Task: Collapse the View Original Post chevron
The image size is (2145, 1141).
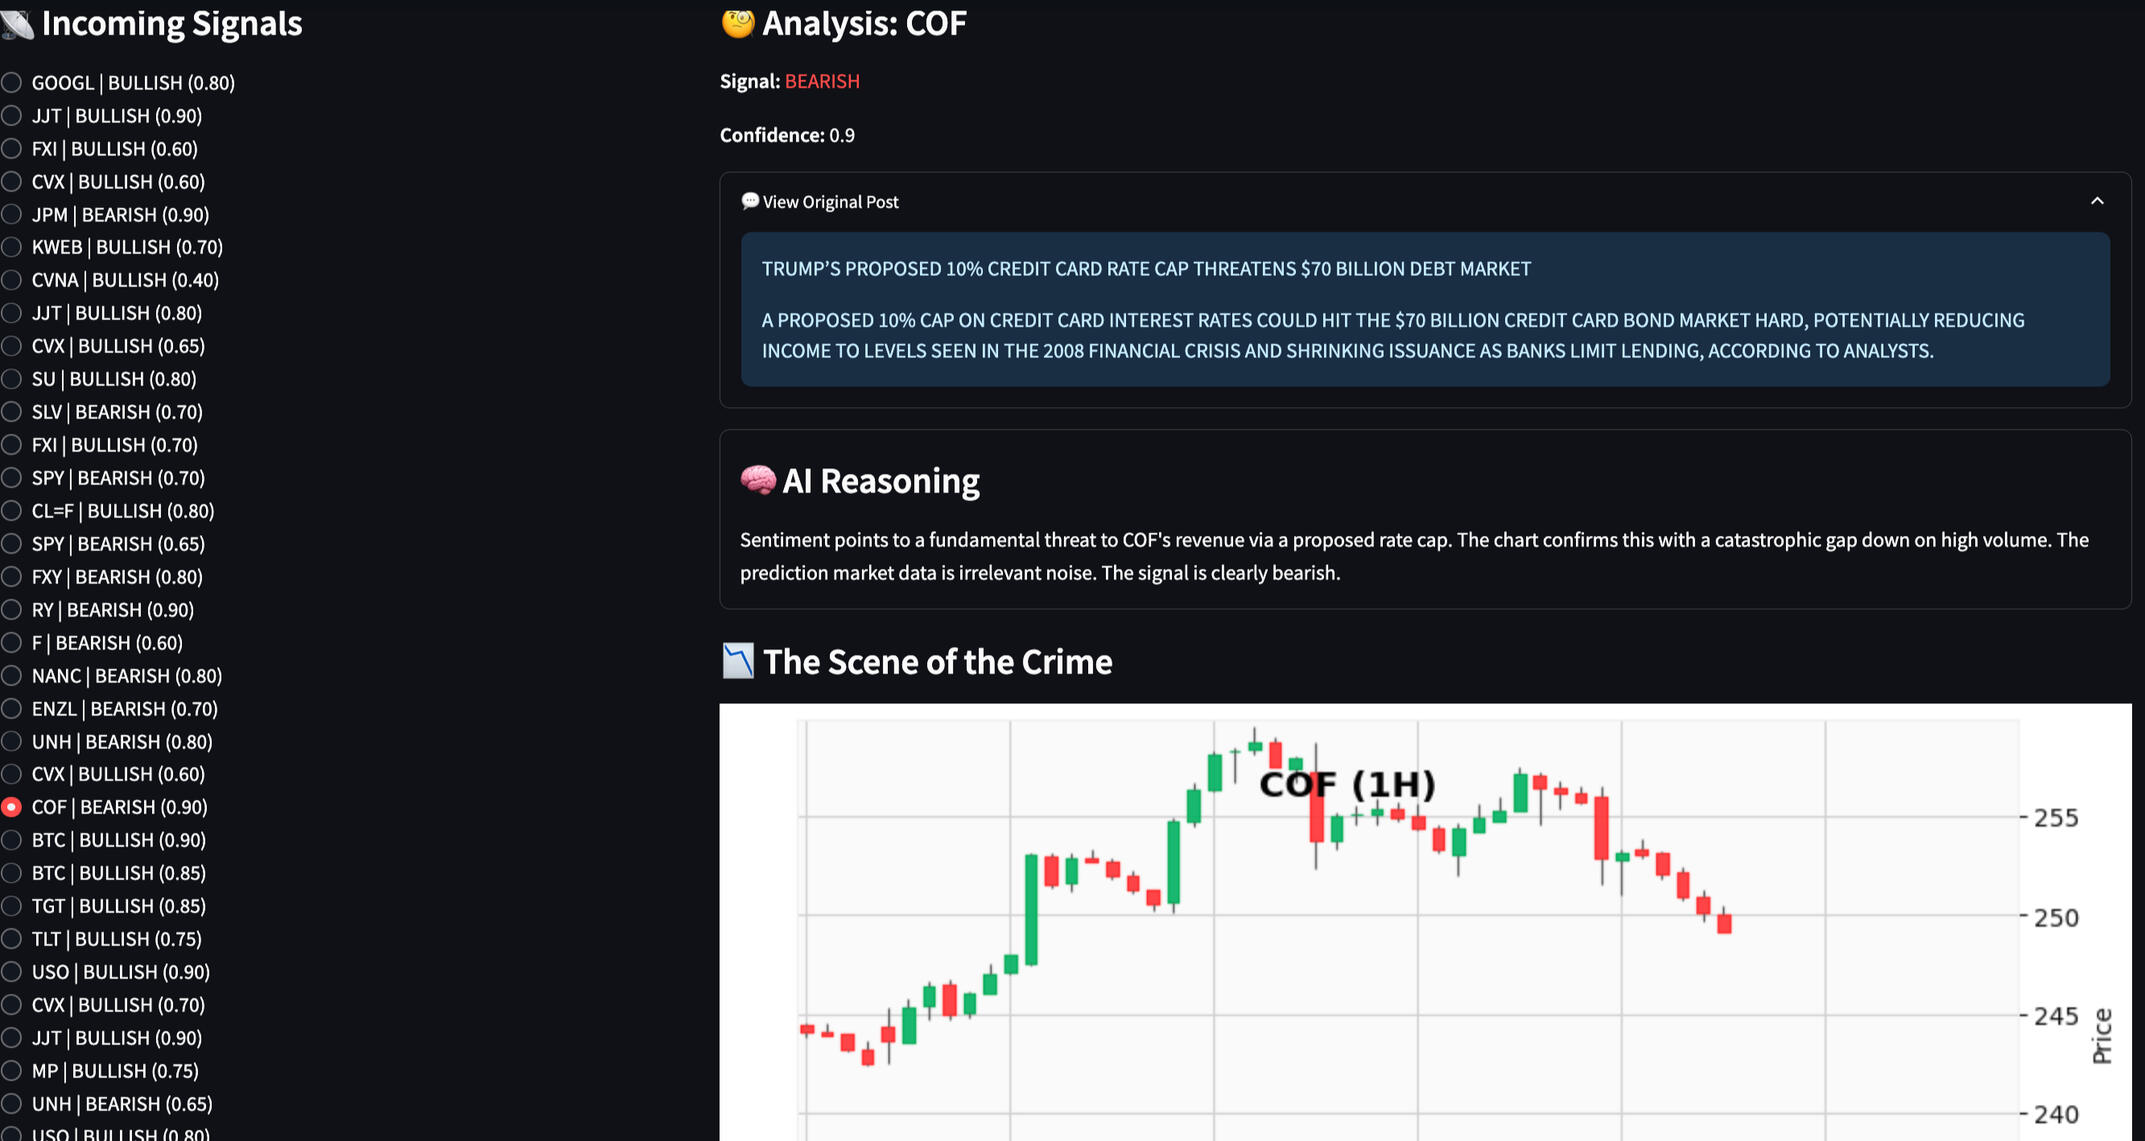Action: 2097,201
